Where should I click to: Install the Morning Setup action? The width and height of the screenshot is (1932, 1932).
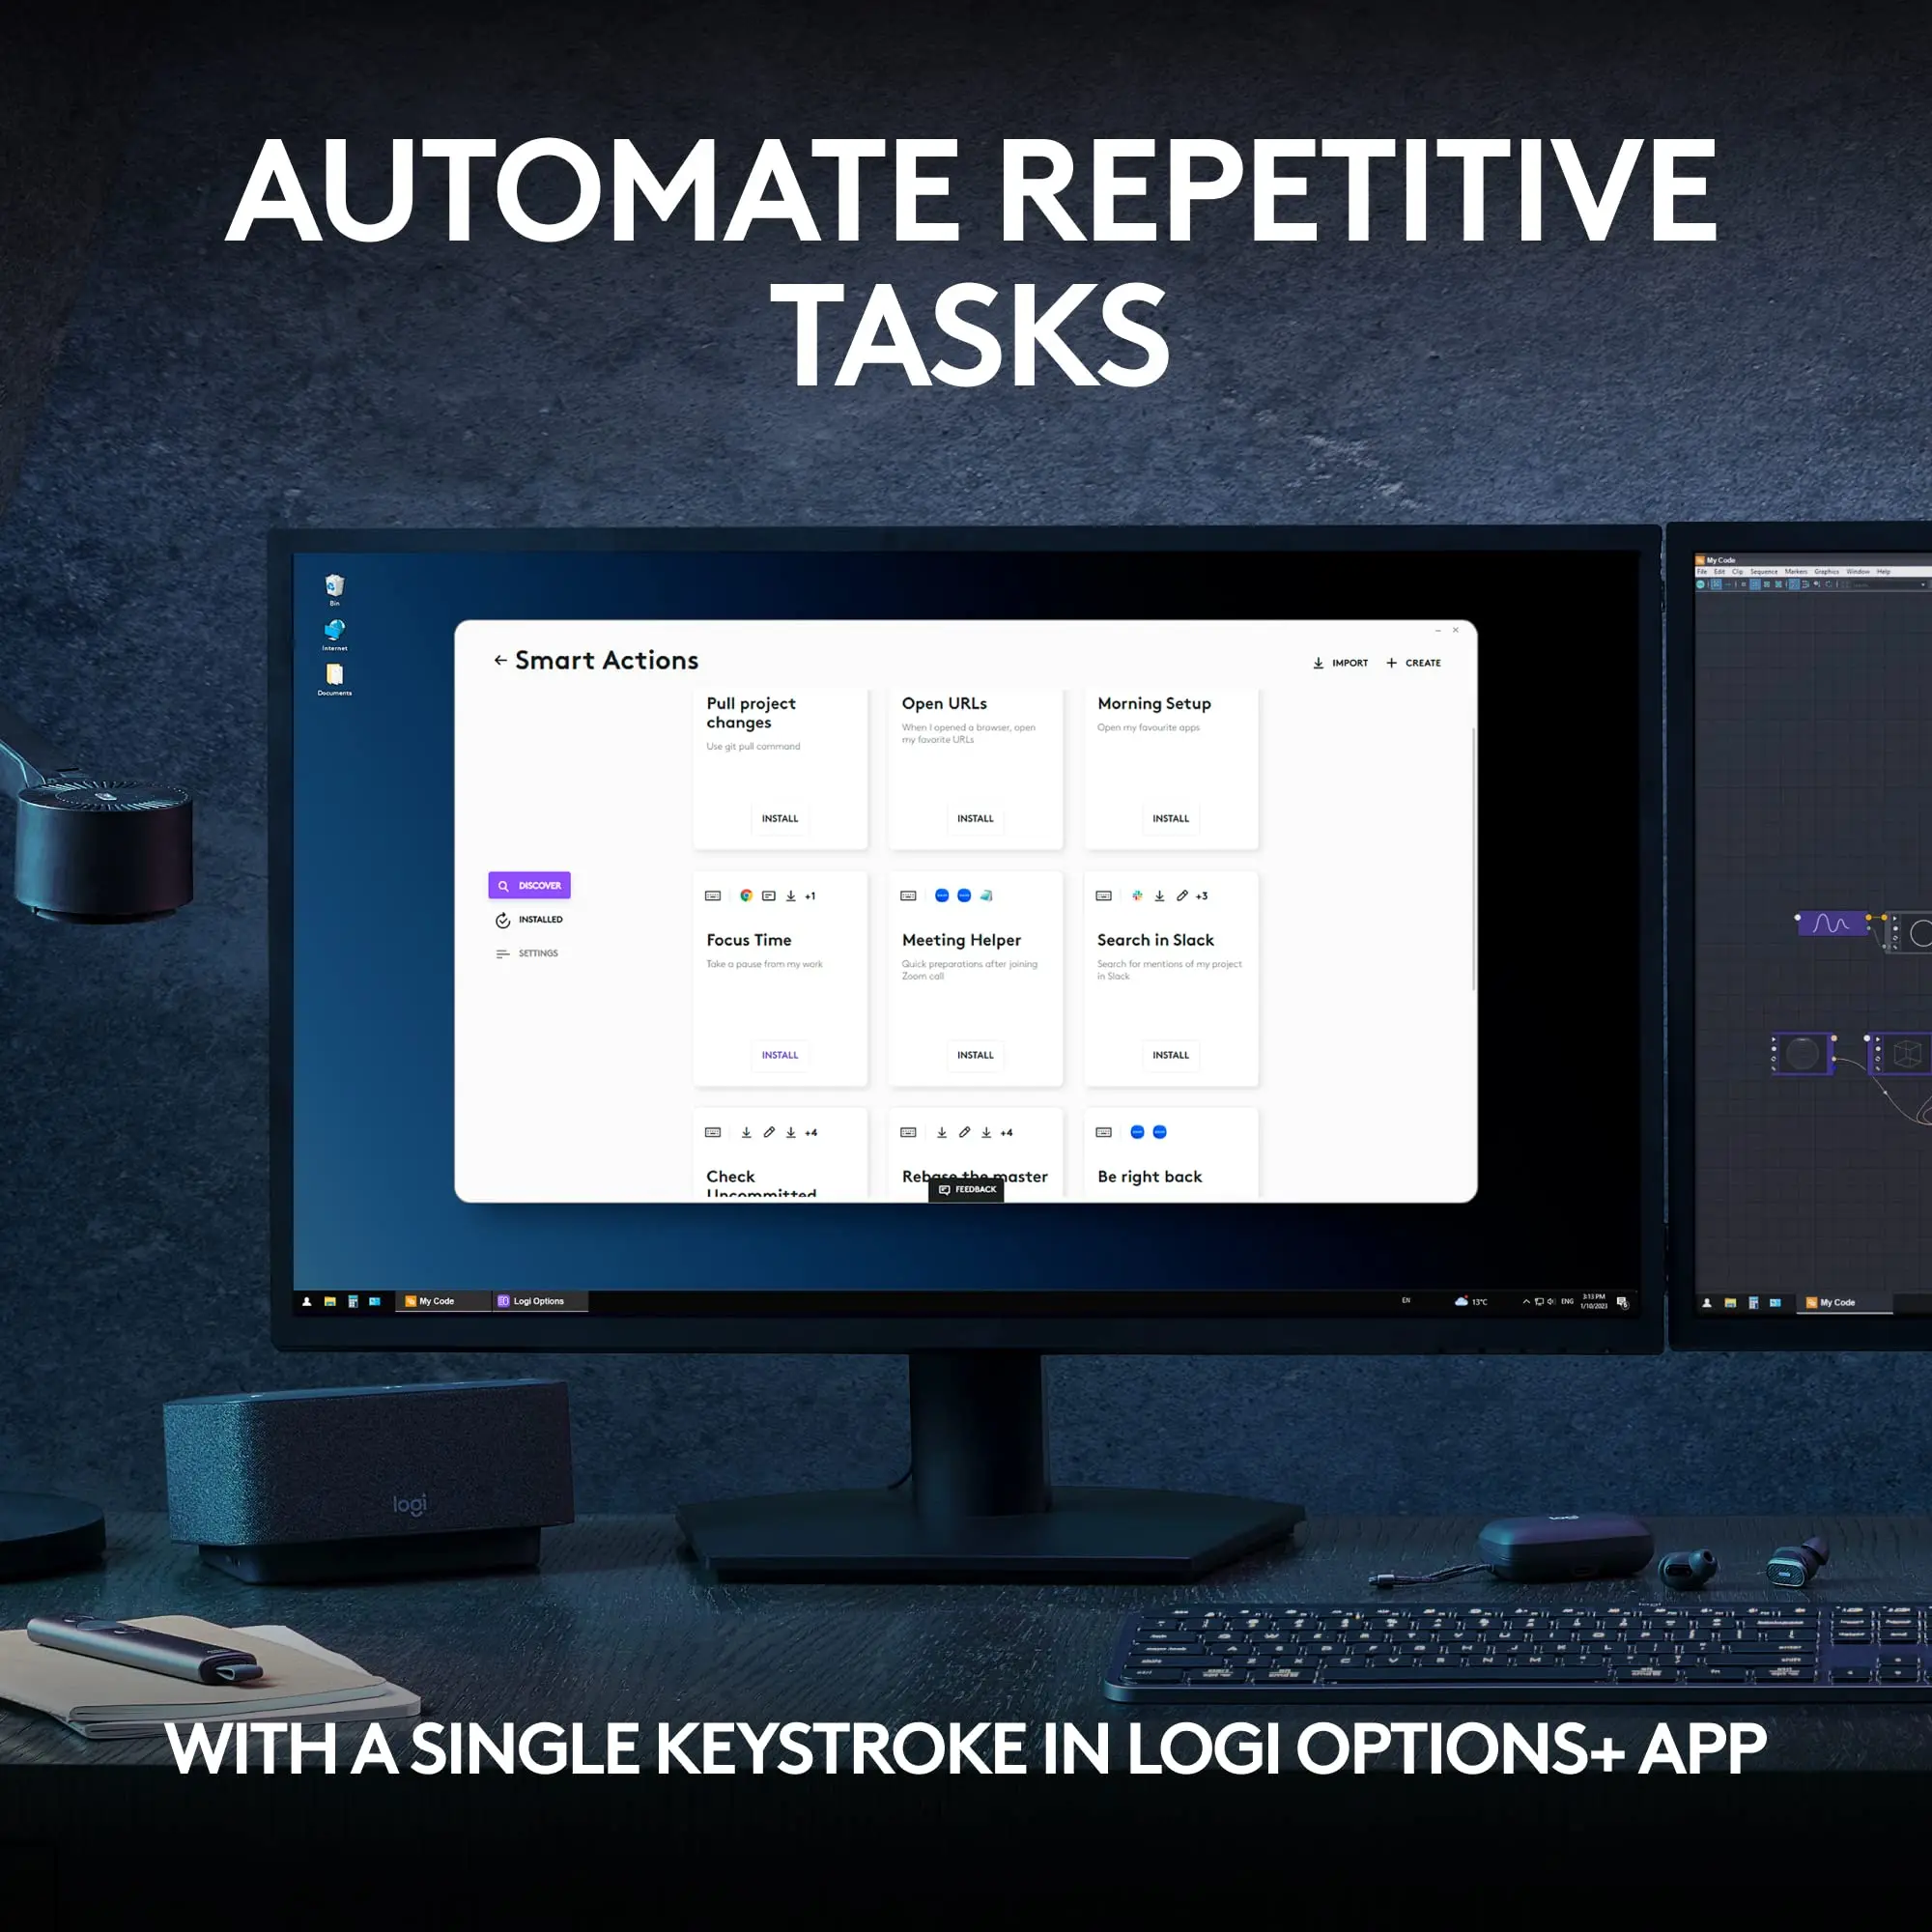1170,815
